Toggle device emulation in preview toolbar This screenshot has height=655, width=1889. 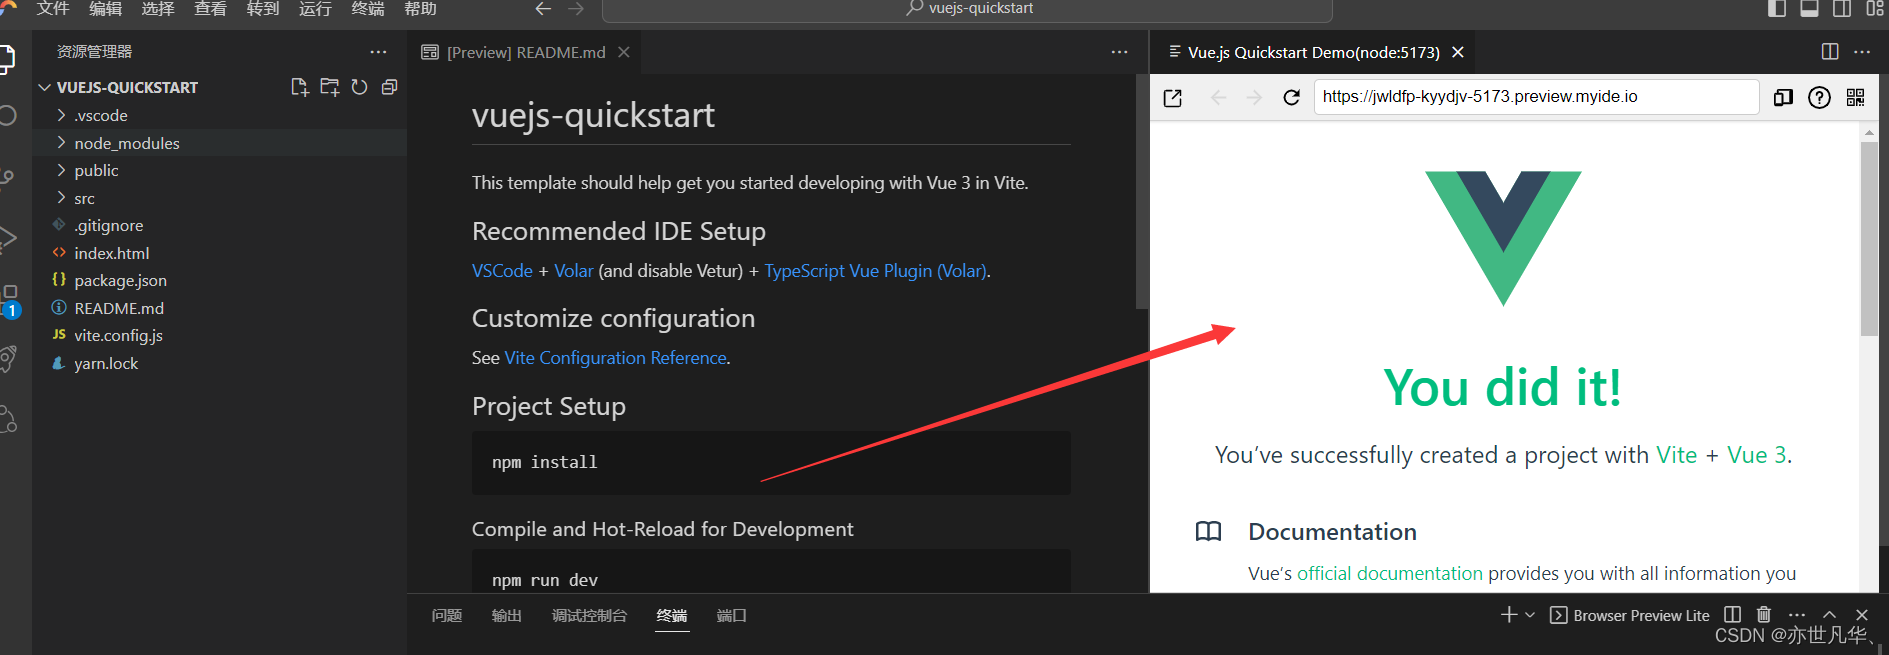tap(1783, 97)
